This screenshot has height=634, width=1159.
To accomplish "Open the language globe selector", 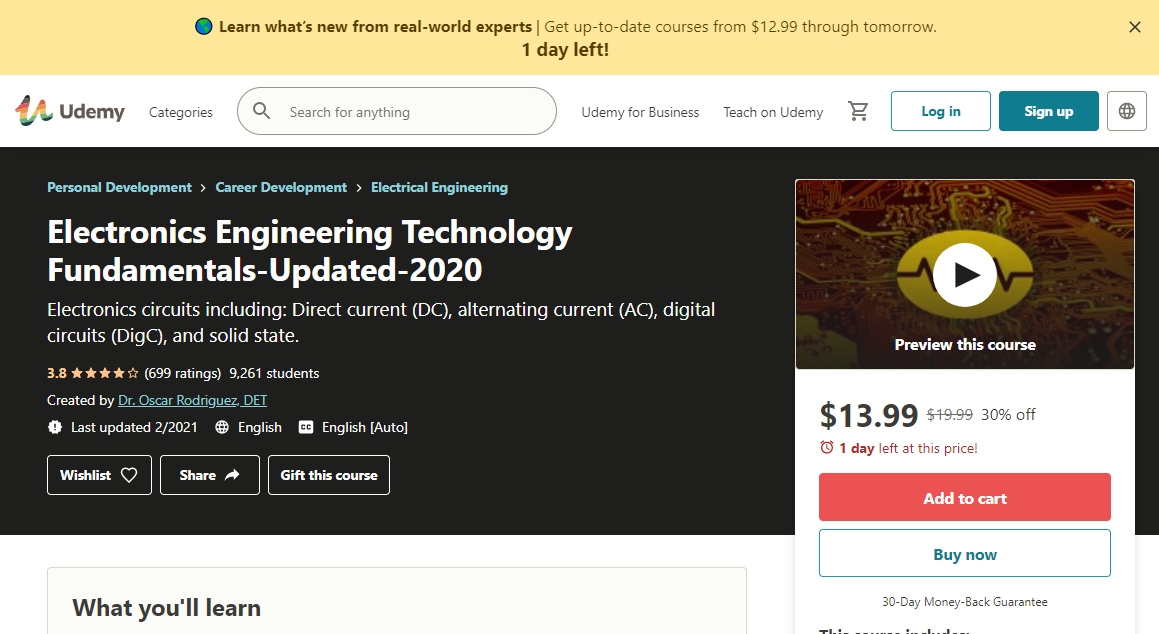I will [x=1127, y=111].
